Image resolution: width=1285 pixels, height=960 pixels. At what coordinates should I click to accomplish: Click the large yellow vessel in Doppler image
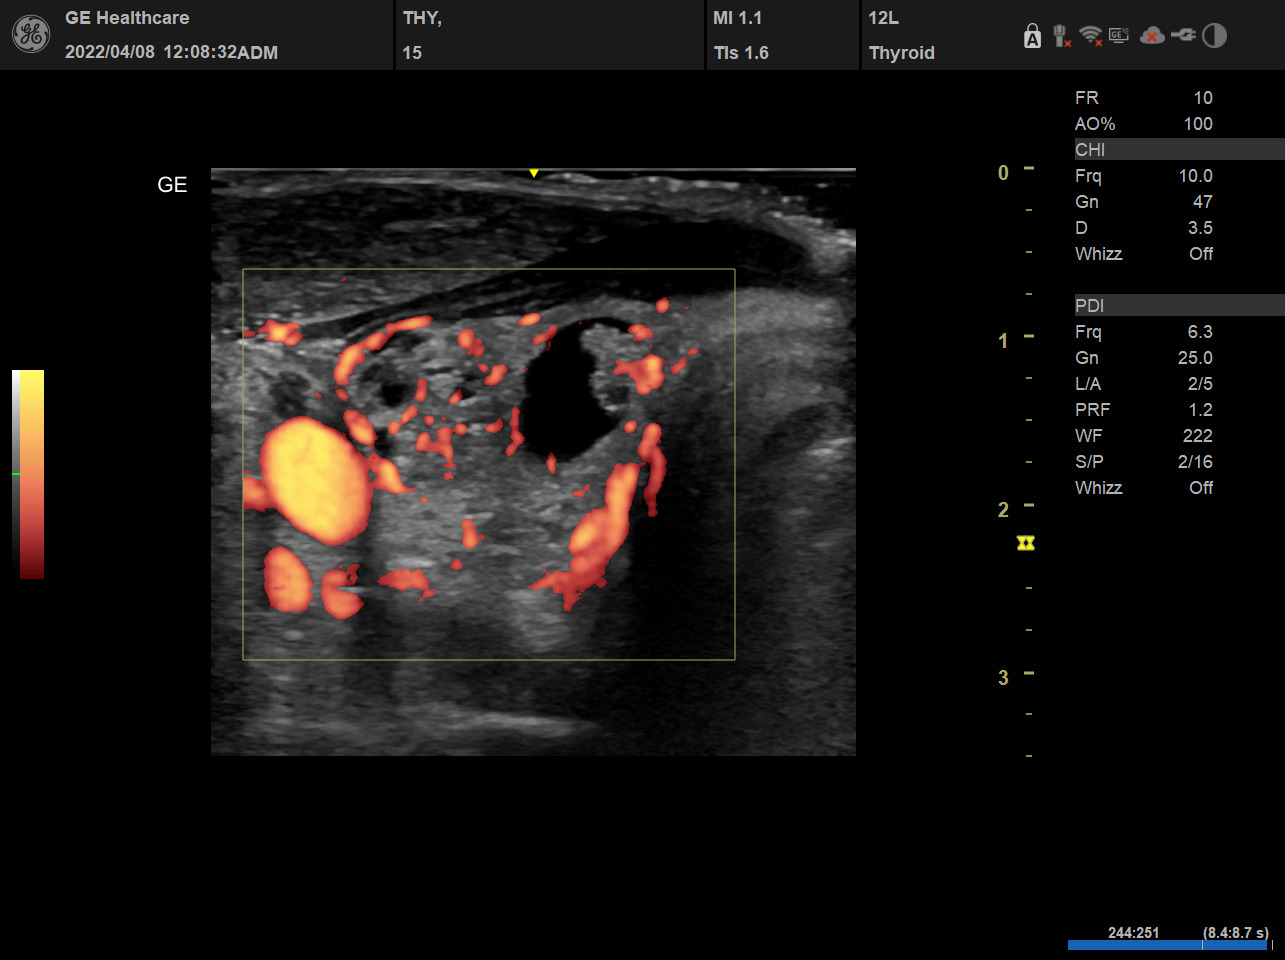(315, 480)
